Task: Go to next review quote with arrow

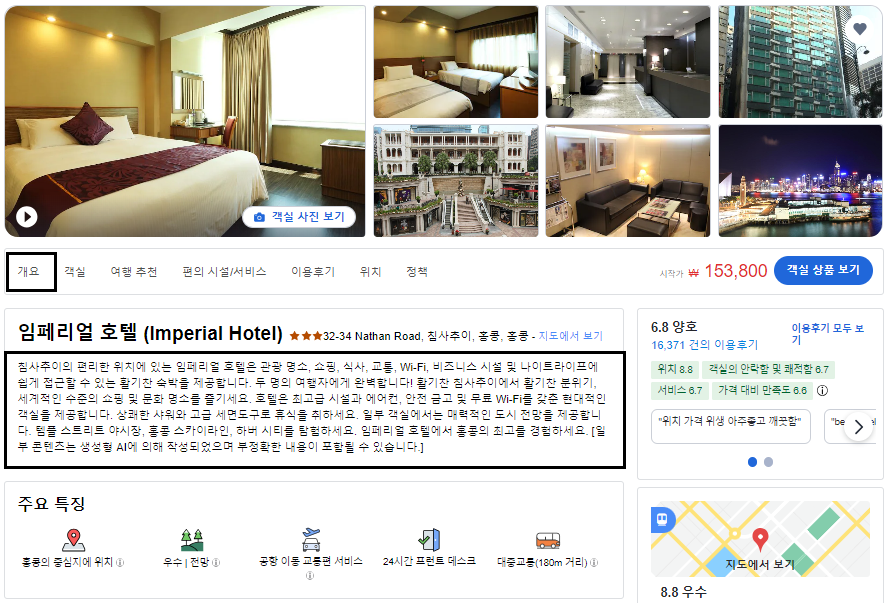Action: (859, 426)
